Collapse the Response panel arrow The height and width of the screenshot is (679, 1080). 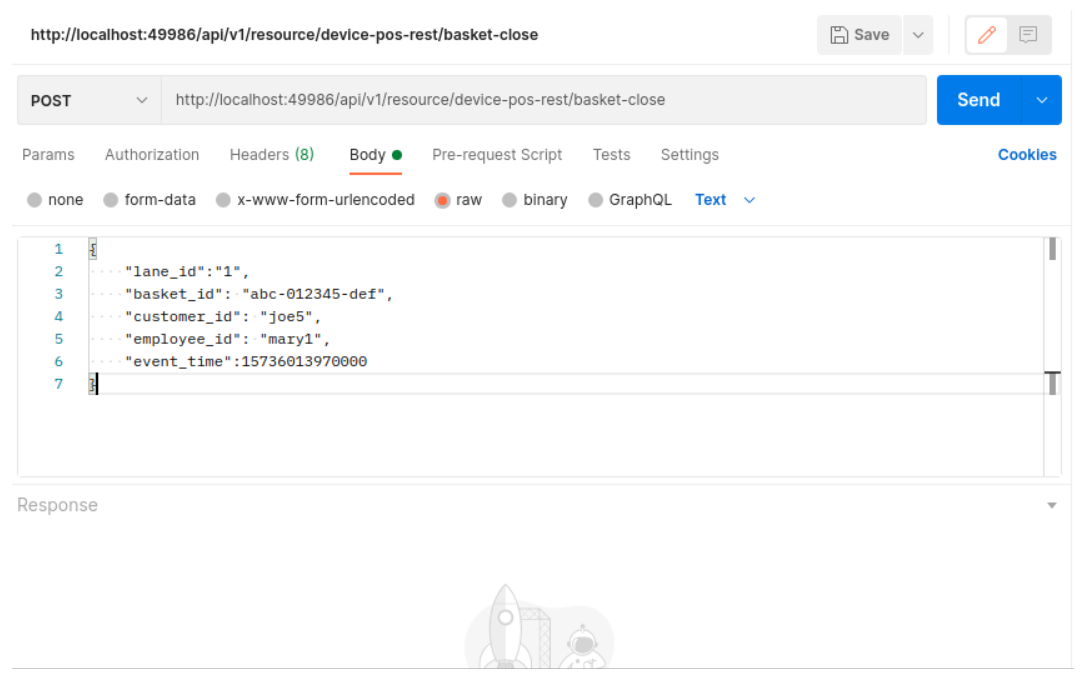(x=1052, y=505)
